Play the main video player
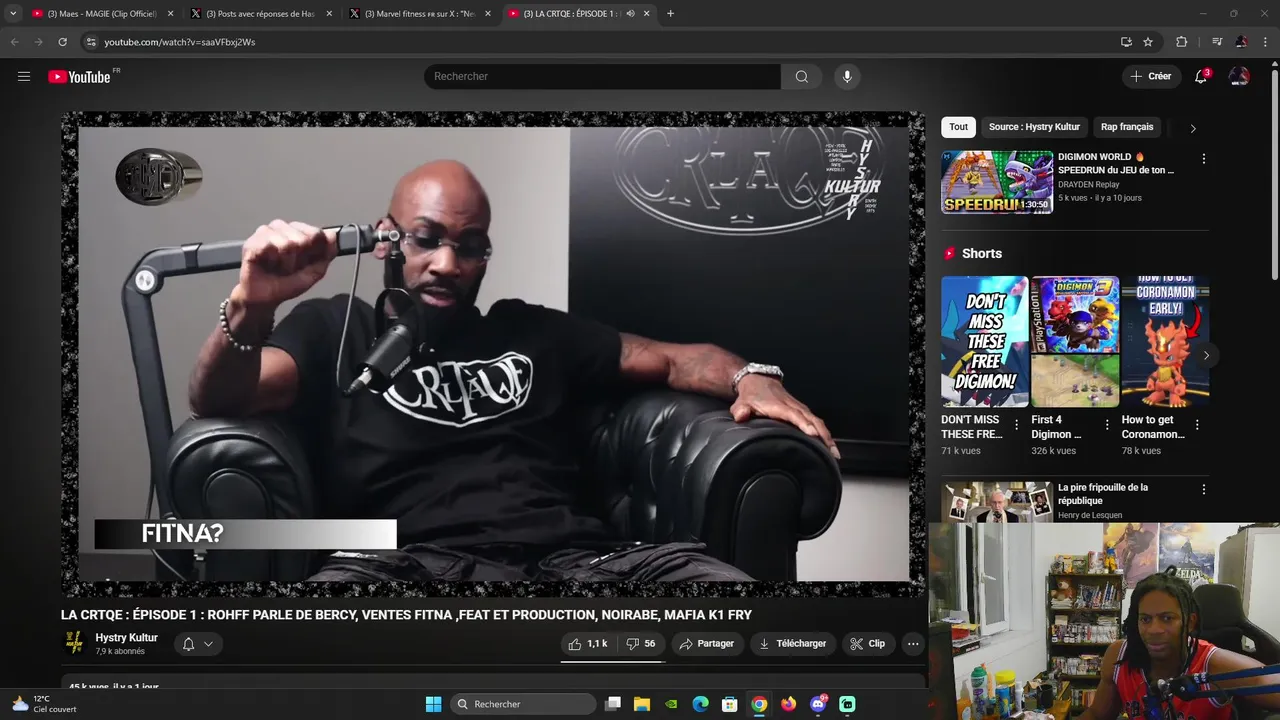The image size is (1280, 720). [x=493, y=355]
